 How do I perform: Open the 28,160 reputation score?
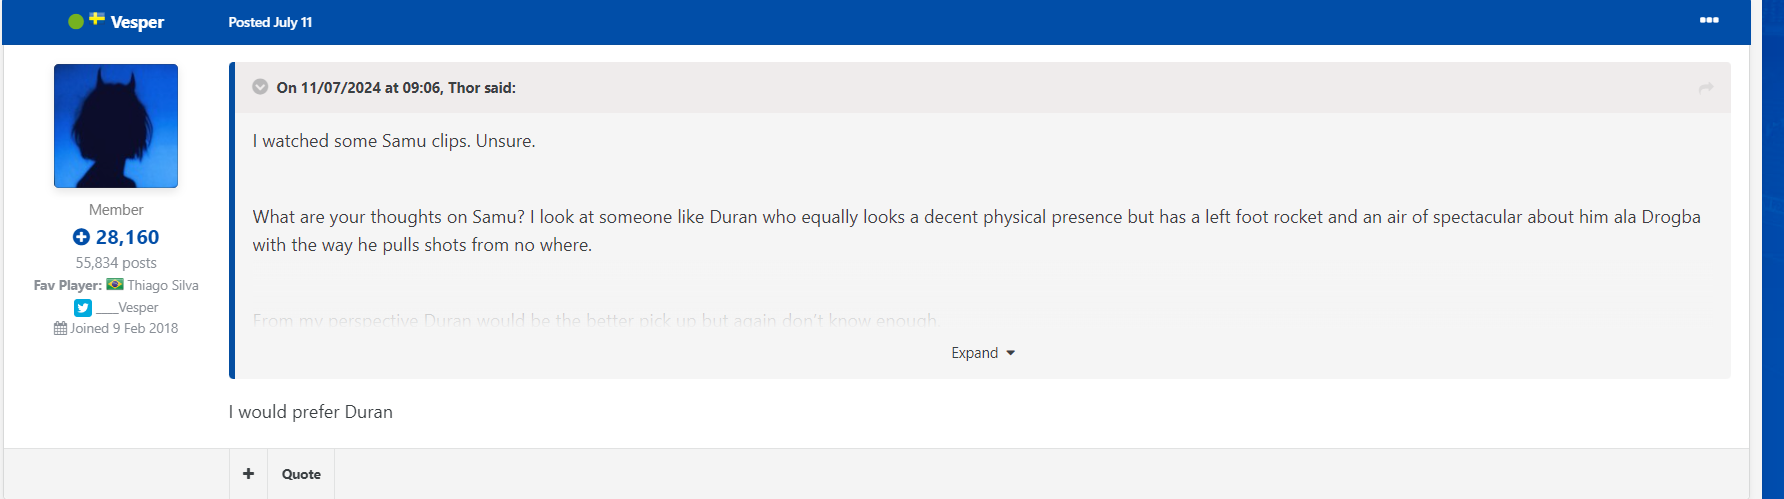[127, 237]
